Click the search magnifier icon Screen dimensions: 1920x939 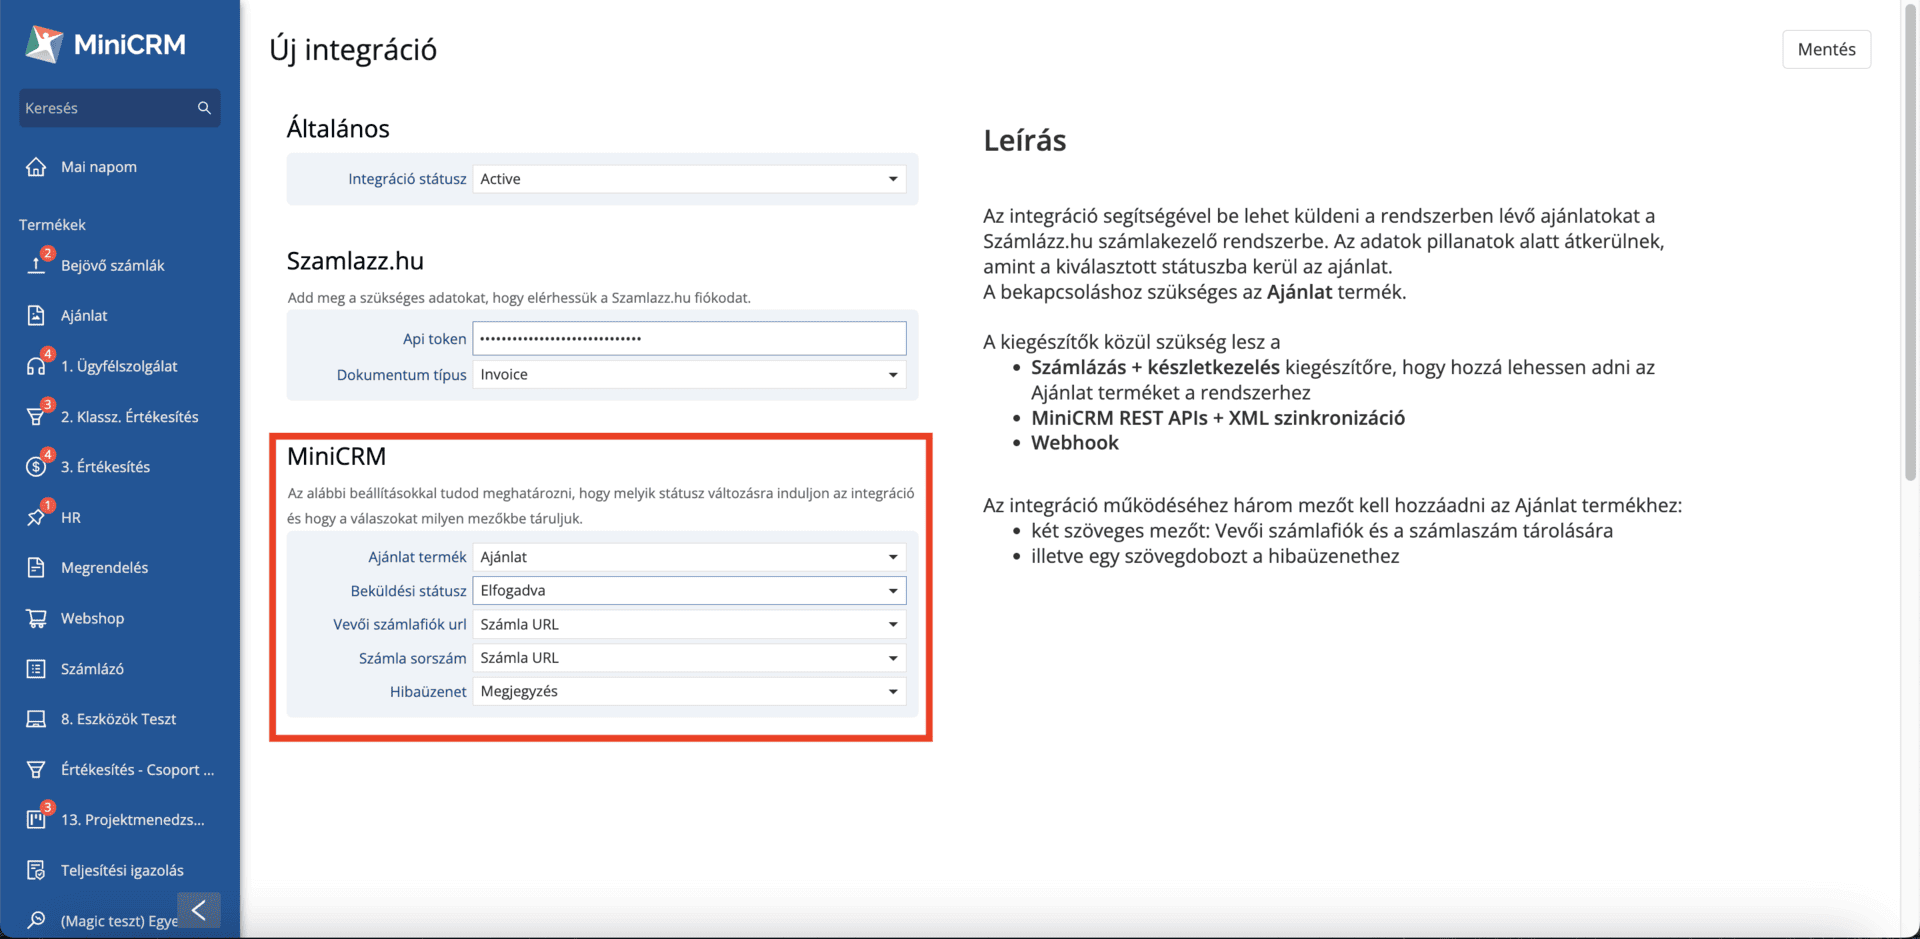click(204, 108)
